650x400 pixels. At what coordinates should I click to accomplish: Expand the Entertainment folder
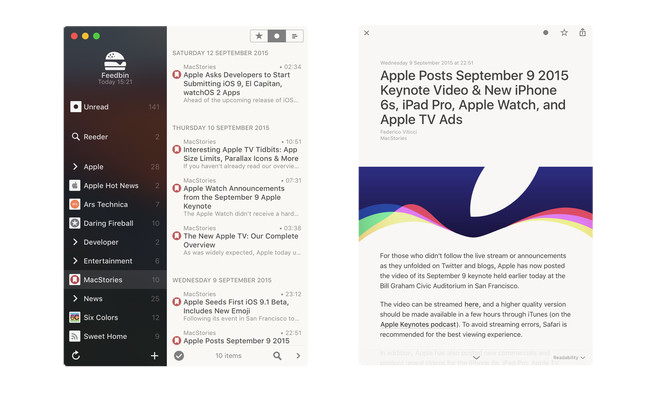tap(75, 261)
